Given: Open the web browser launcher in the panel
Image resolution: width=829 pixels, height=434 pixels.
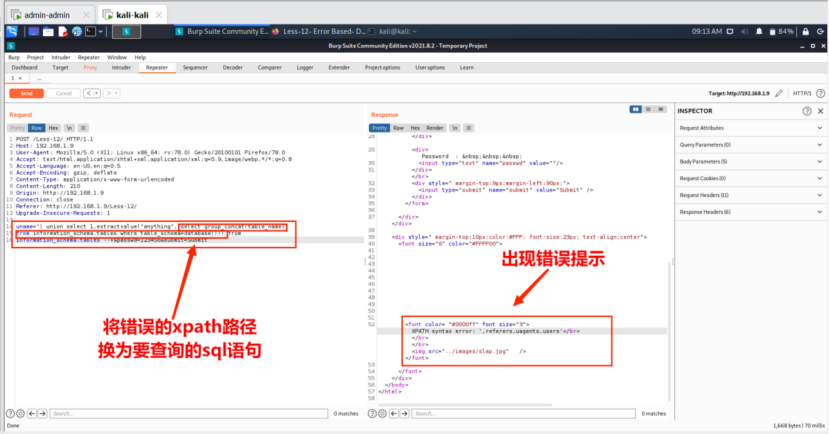Looking at the screenshot, I should point(77,32).
